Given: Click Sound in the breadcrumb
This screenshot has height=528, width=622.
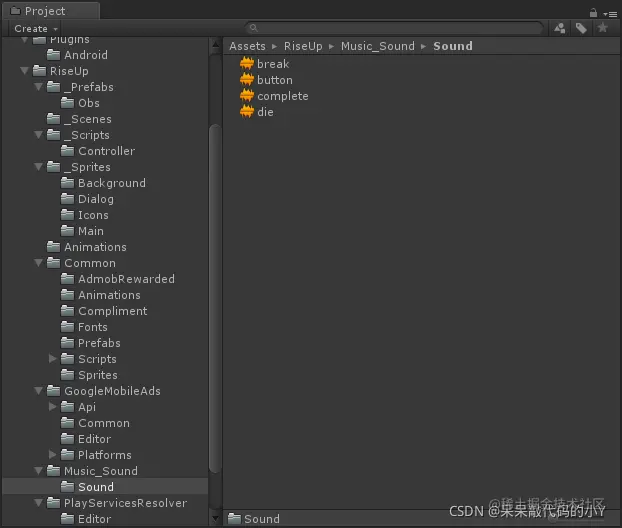Looking at the screenshot, I should 453,46.
